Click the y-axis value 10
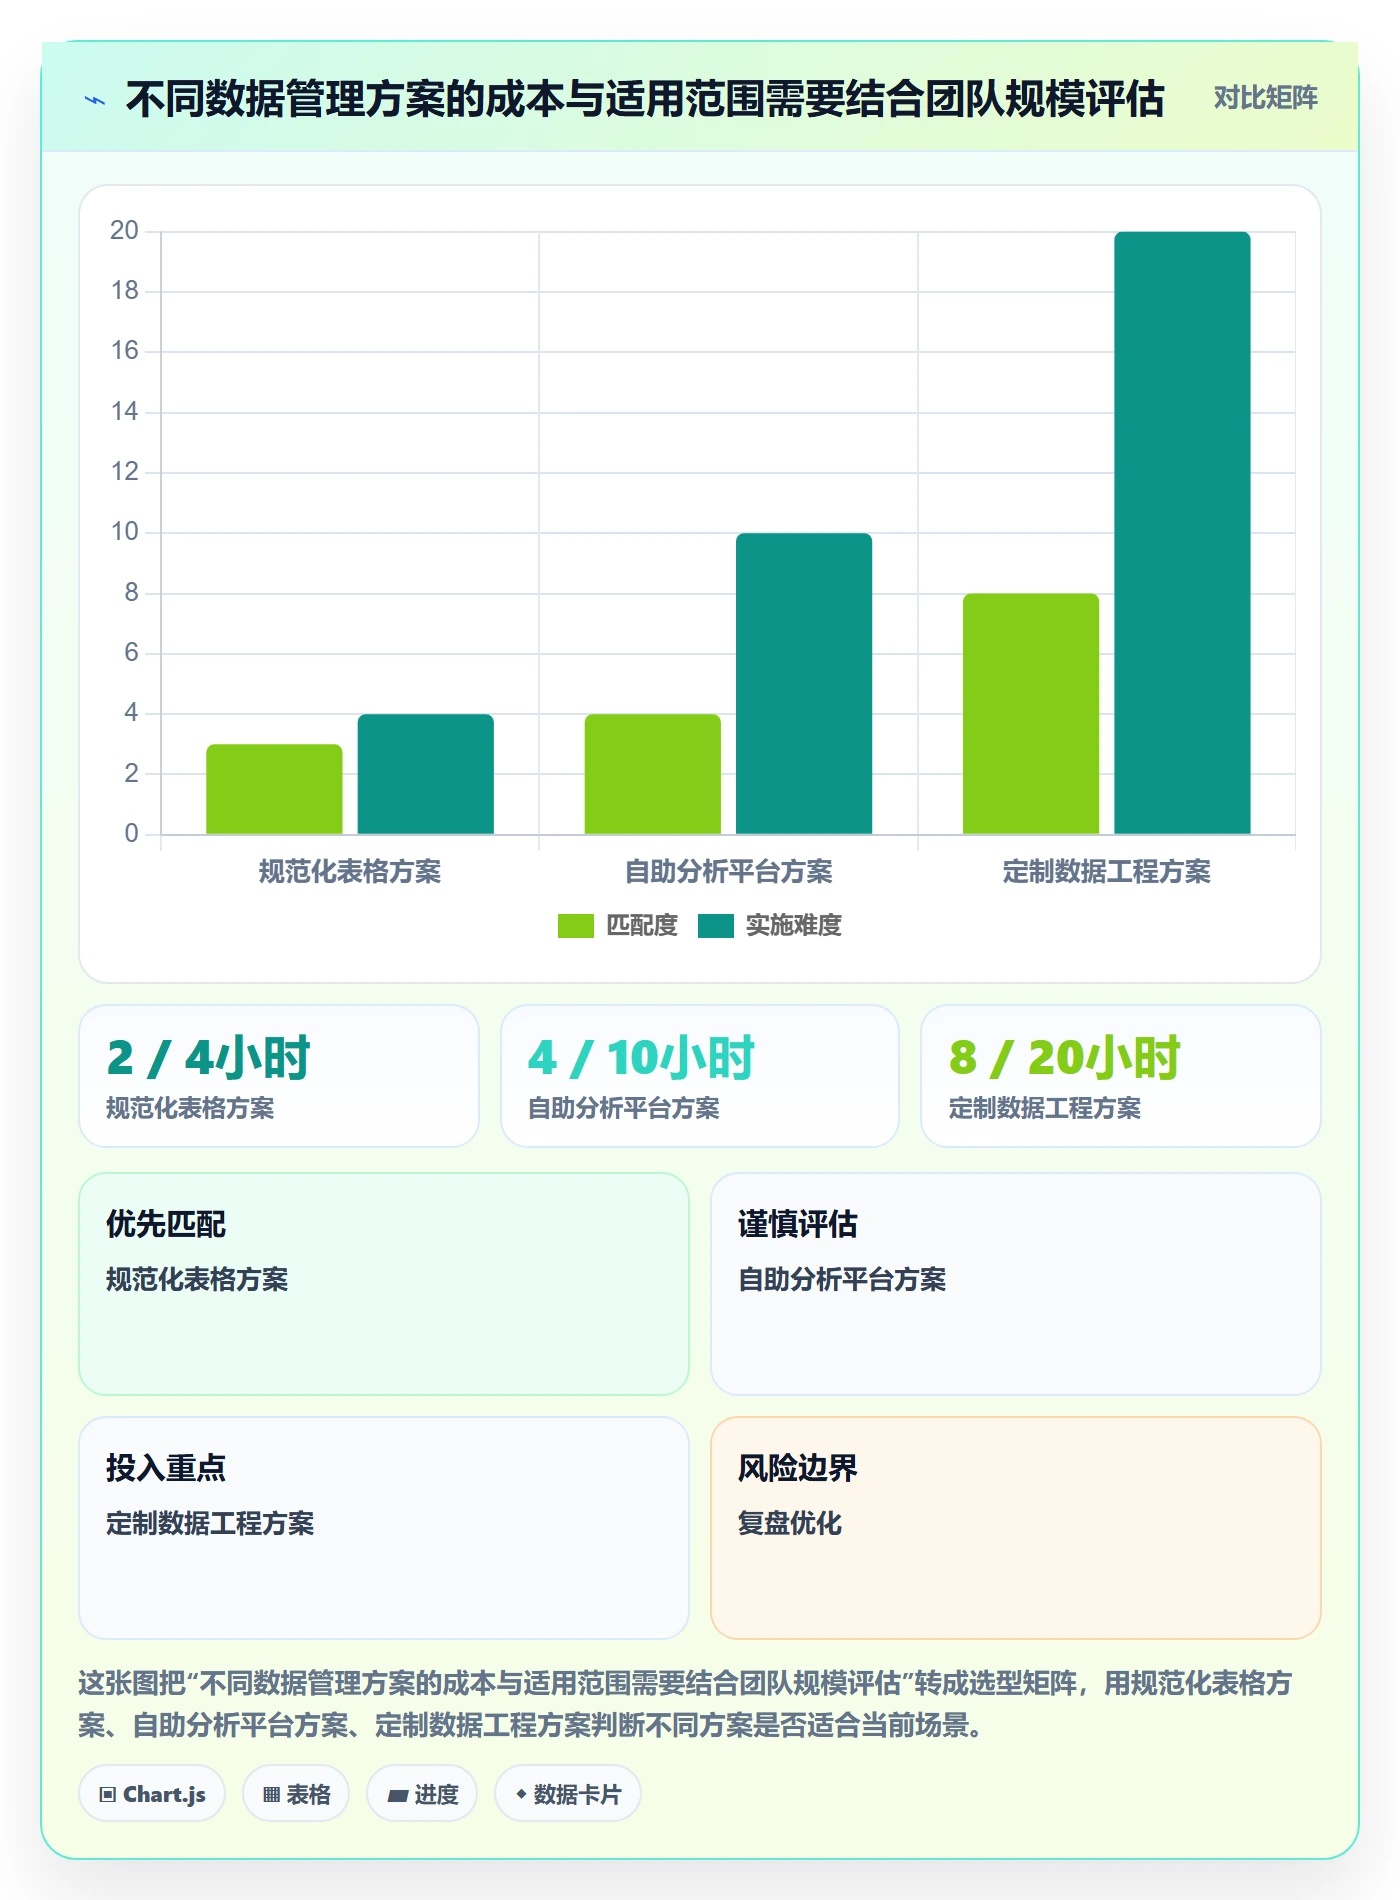The image size is (1400, 1900). [125, 532]
